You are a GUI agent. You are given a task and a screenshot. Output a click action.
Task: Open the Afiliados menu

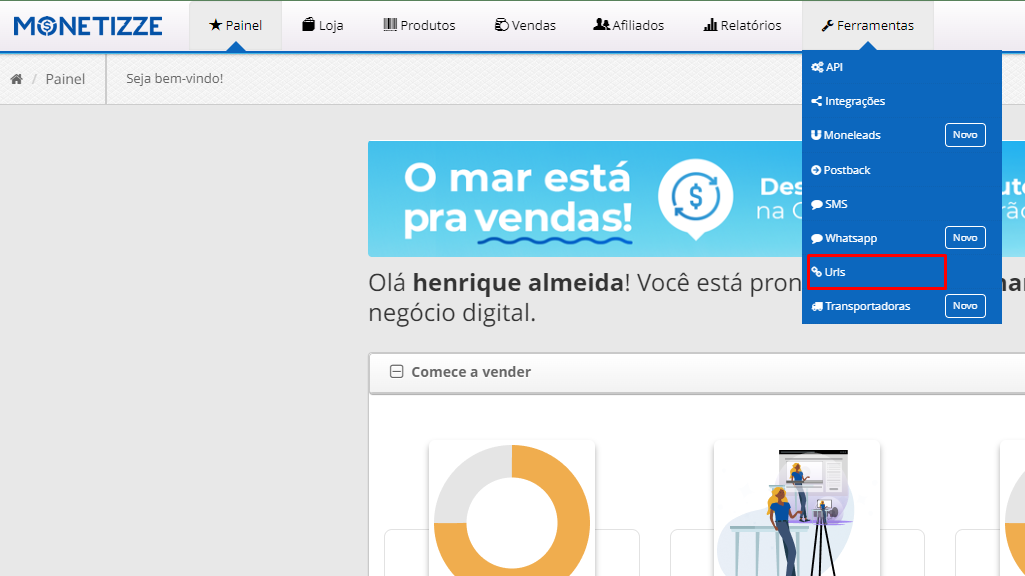pos(628,25)
